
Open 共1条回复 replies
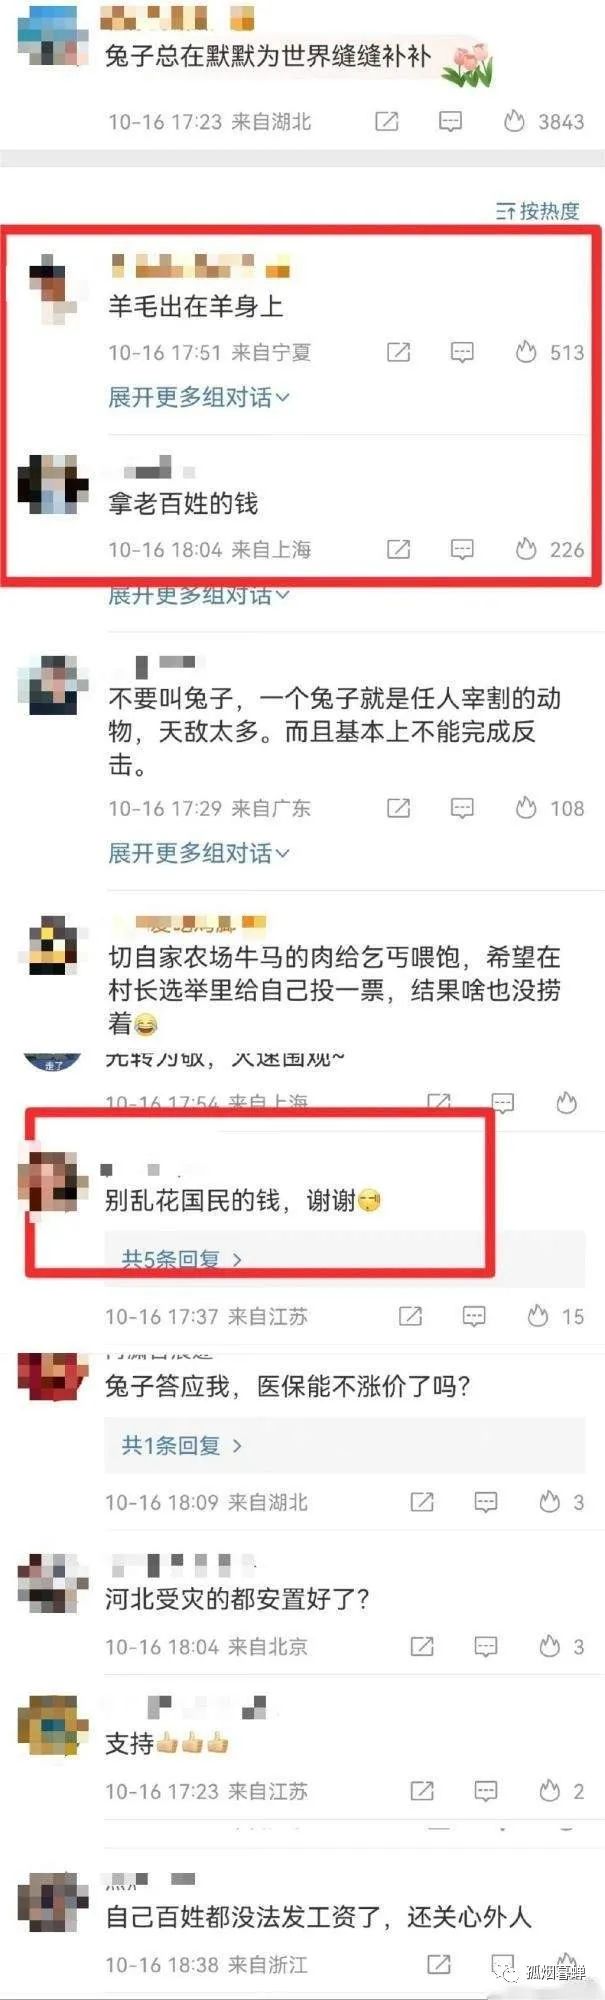pos(181,1445)
